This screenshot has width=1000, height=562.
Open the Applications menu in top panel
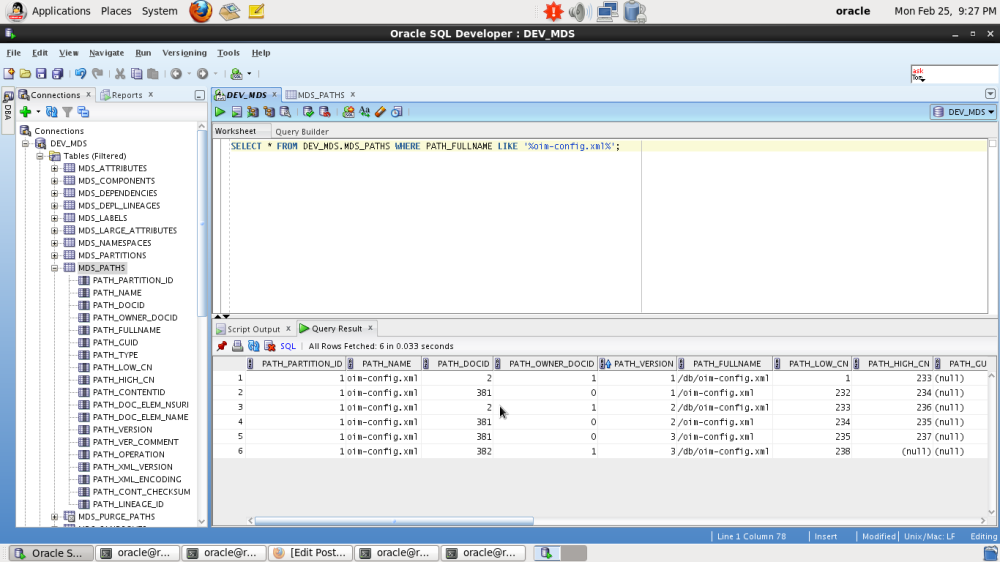(61, 11)
